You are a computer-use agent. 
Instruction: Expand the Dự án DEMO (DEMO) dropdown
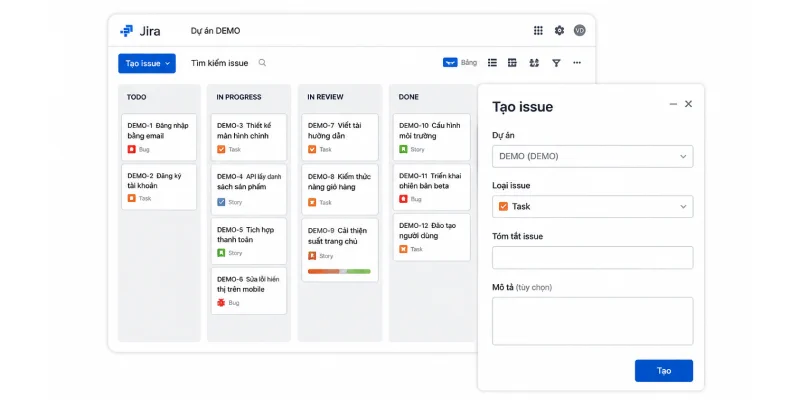(x=592, y=157)
